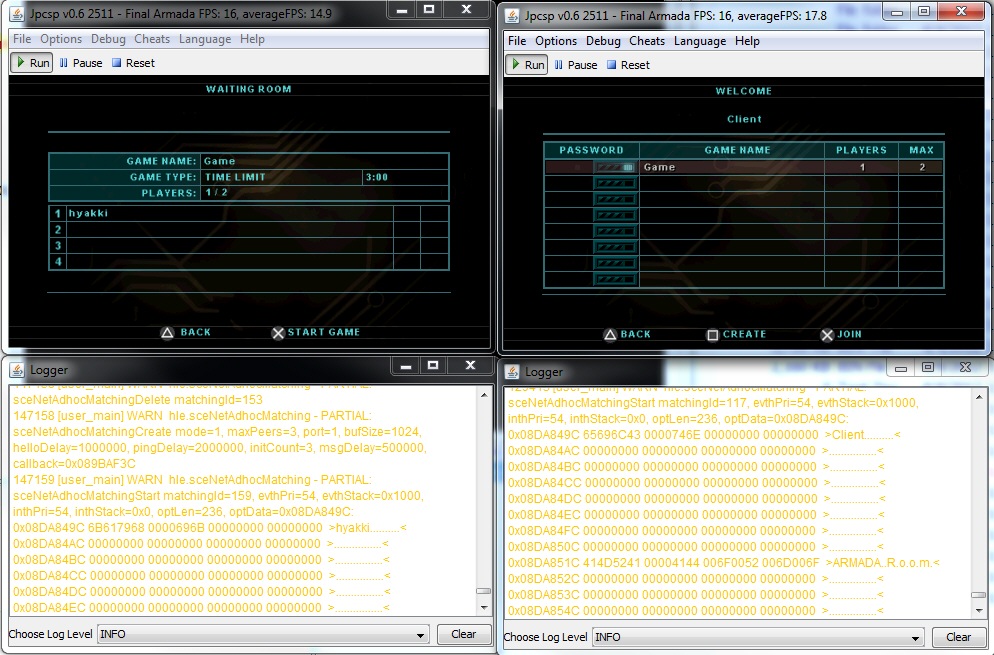Click log line 'sceNetAdhocMatchingDelete matchingId=153'
Screen dimensions: 994x655
[x=138, y=399]
